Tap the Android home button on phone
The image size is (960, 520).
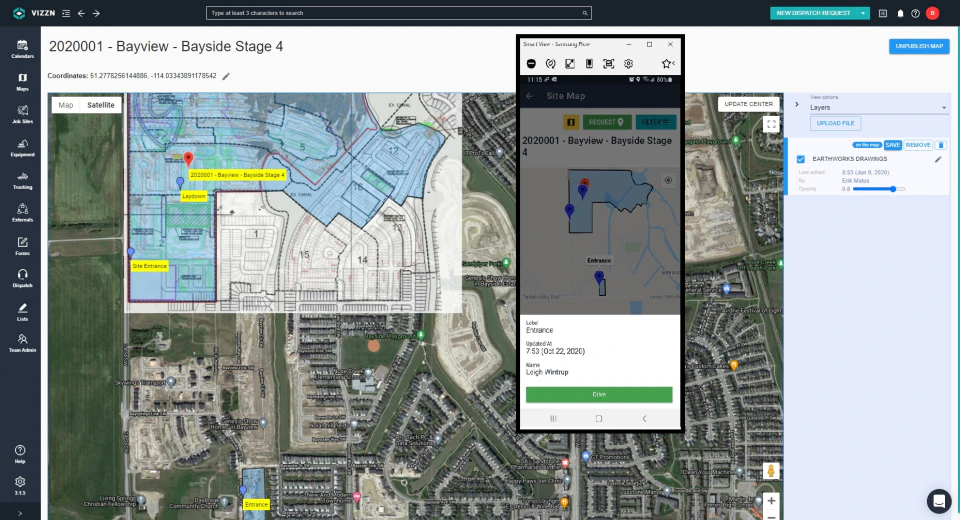click(599, 419)
